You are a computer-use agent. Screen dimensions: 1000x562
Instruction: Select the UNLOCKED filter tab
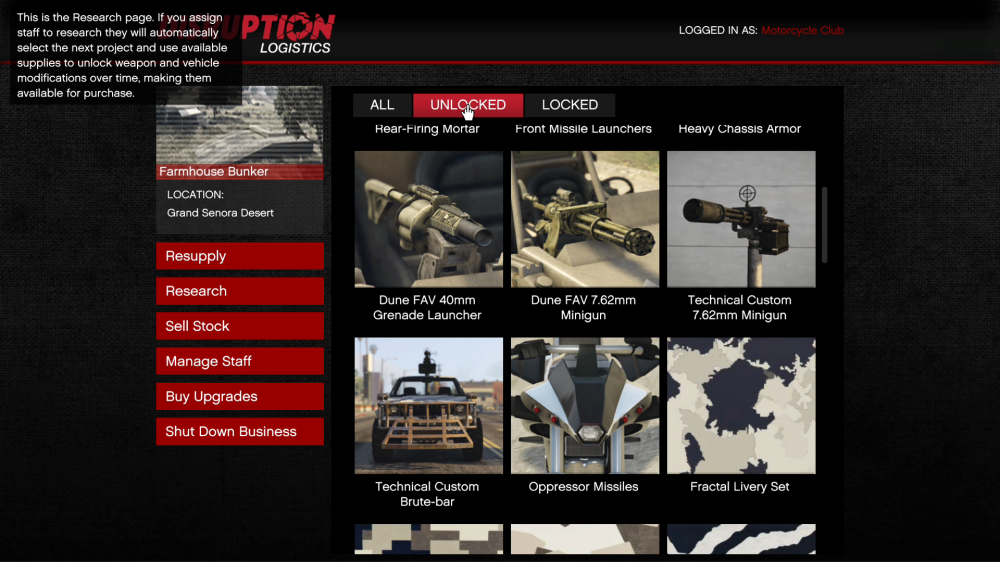click(x=467, y=105)
